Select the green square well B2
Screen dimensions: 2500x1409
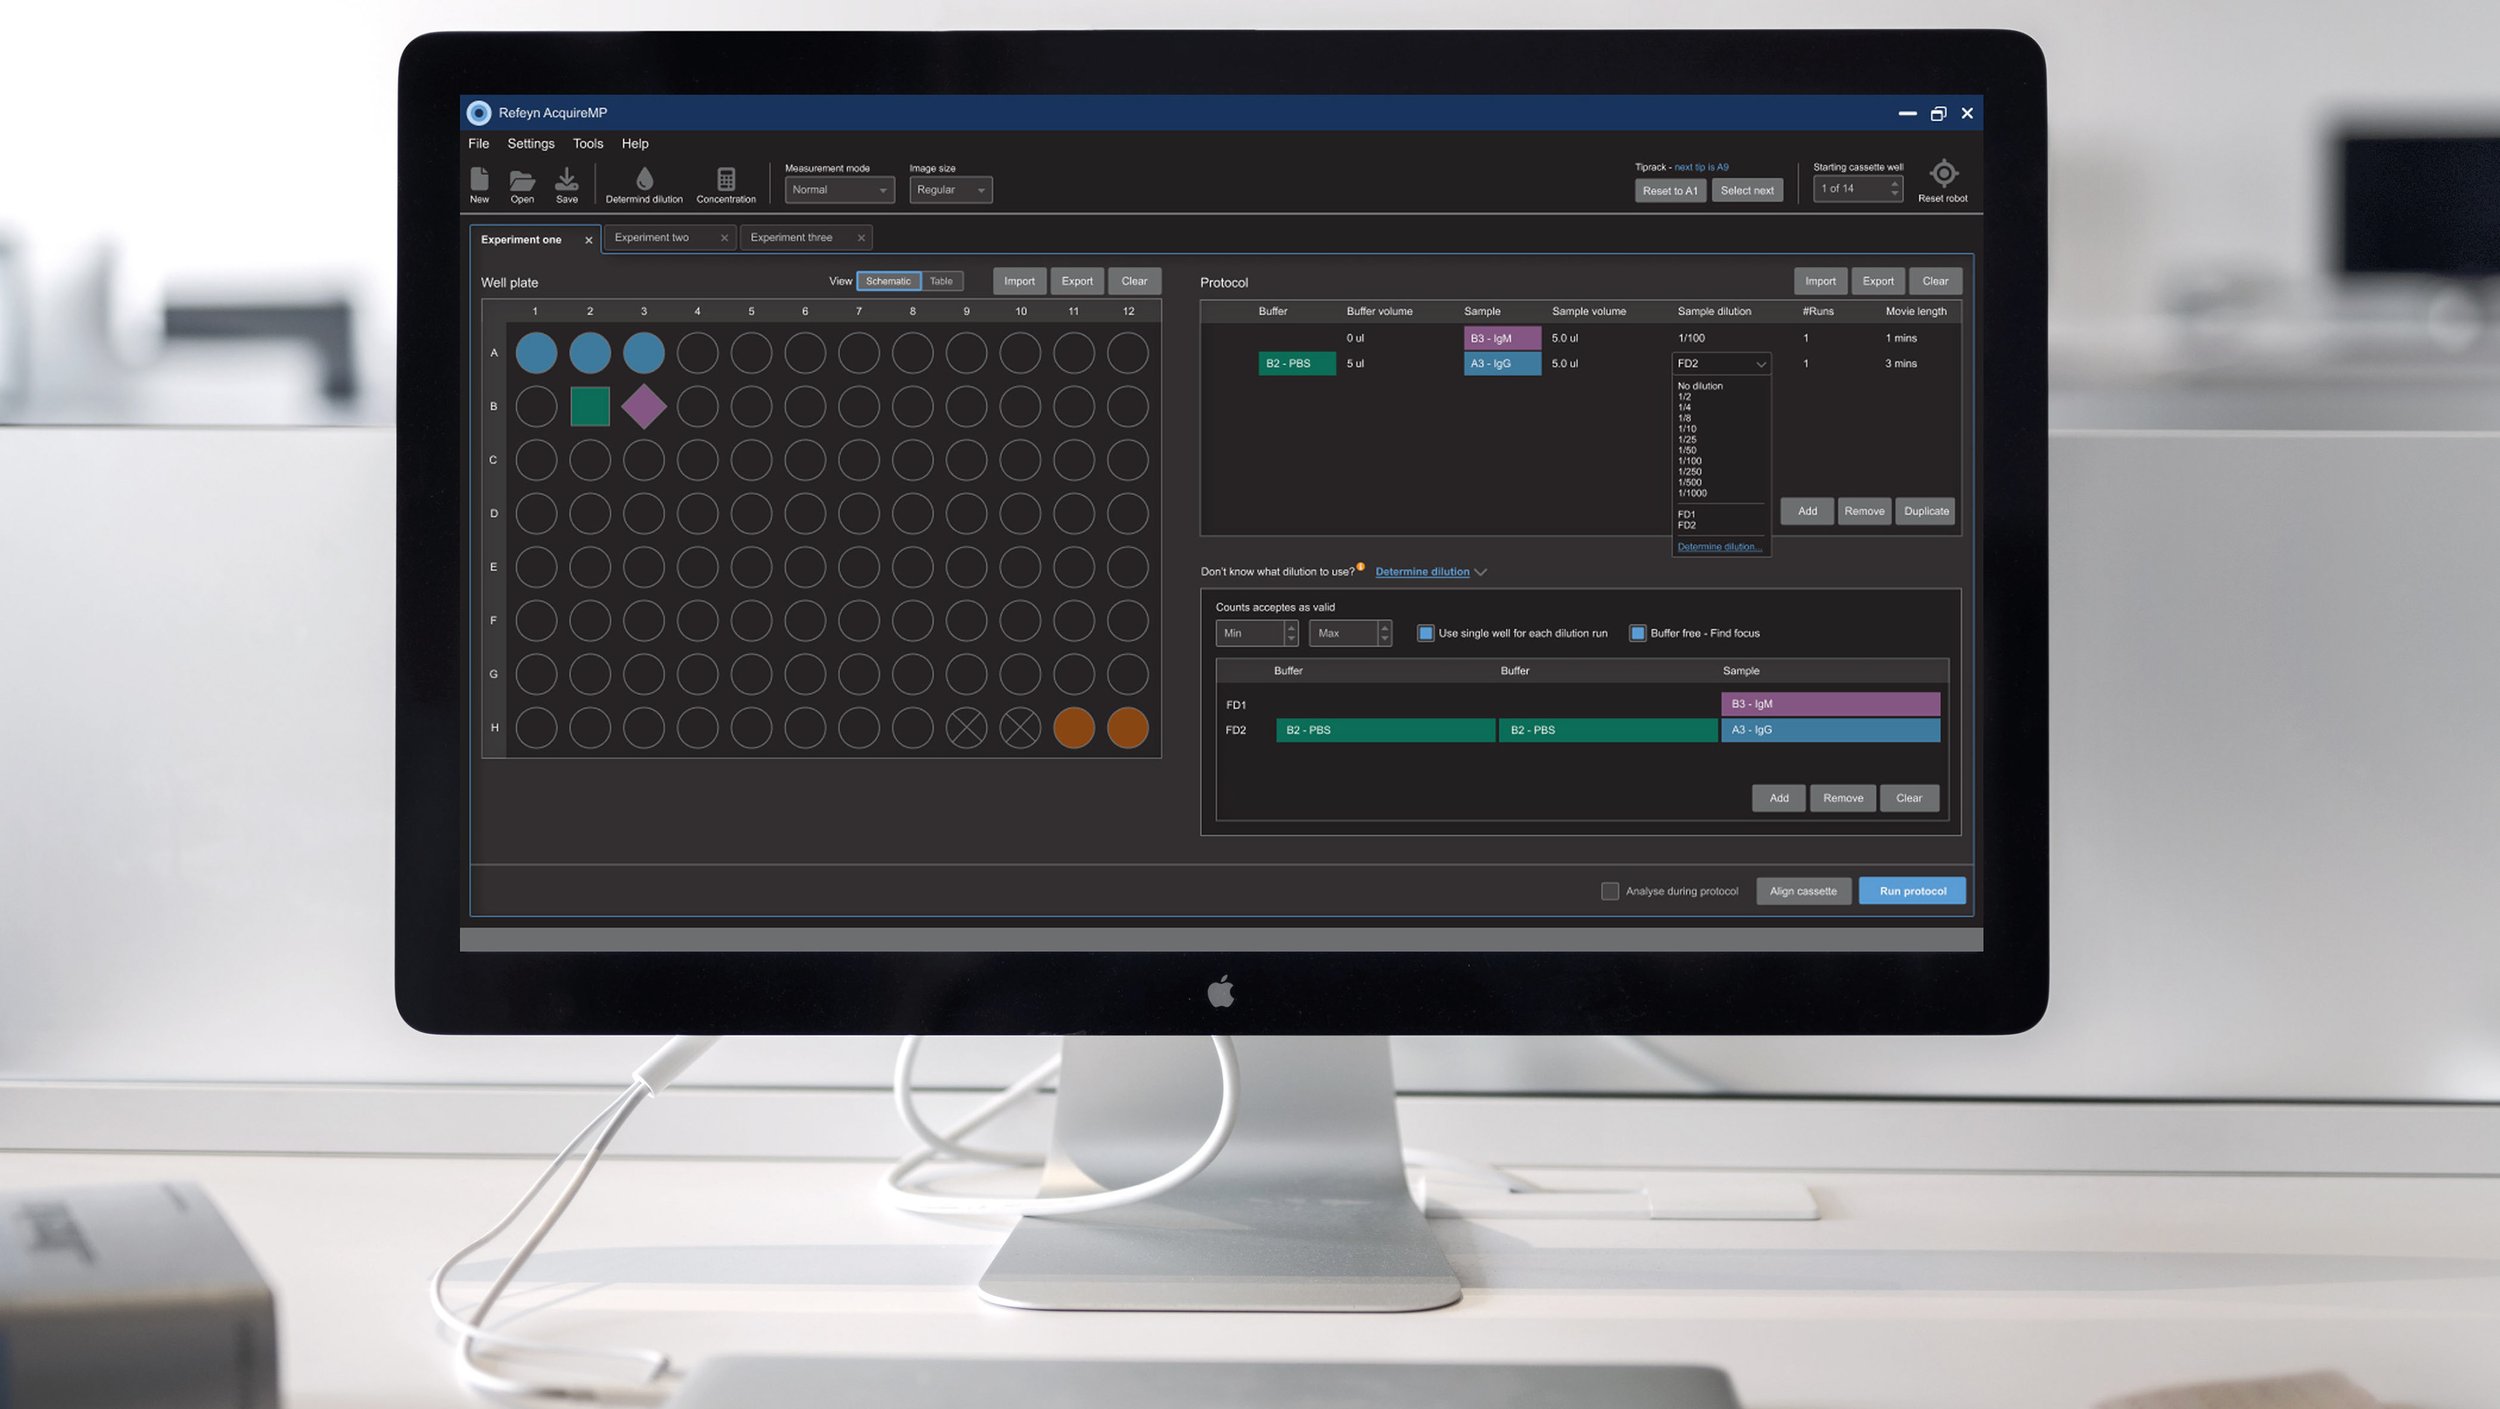click(589, 407)
